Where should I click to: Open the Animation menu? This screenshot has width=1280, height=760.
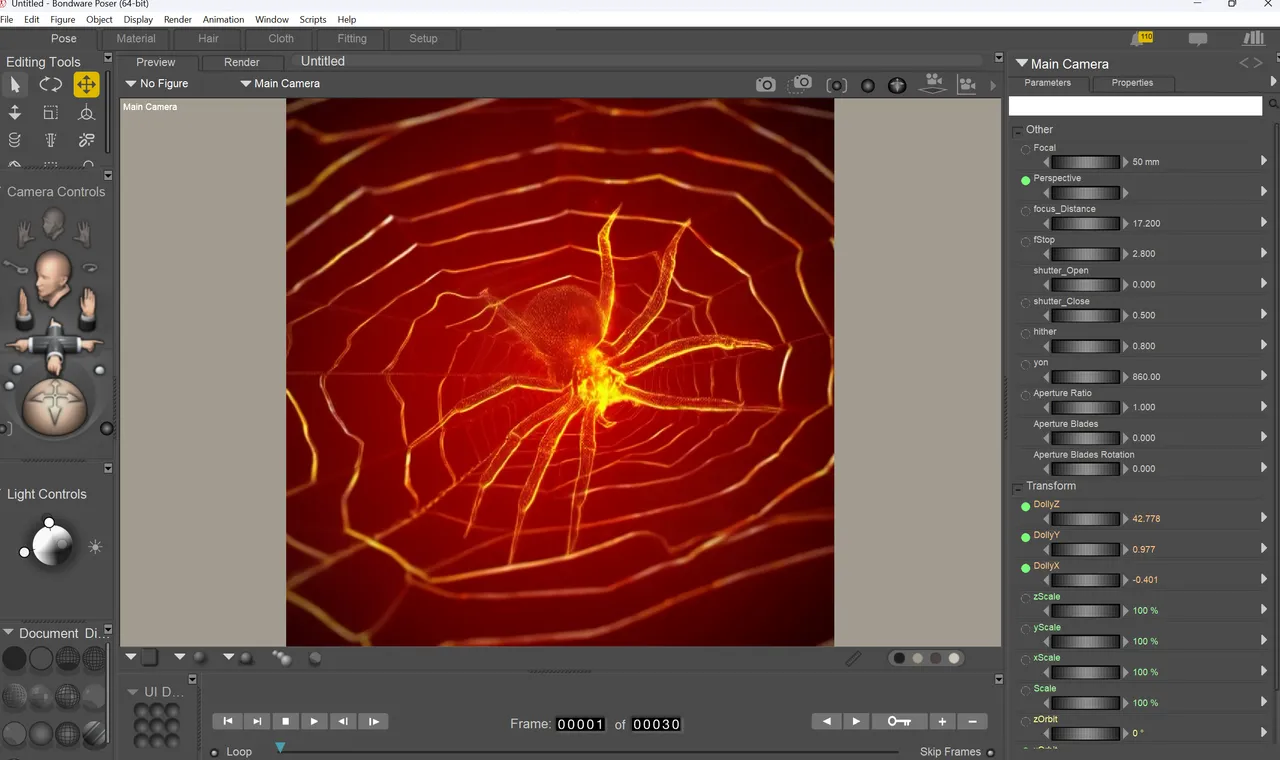[x=223, y=19]
